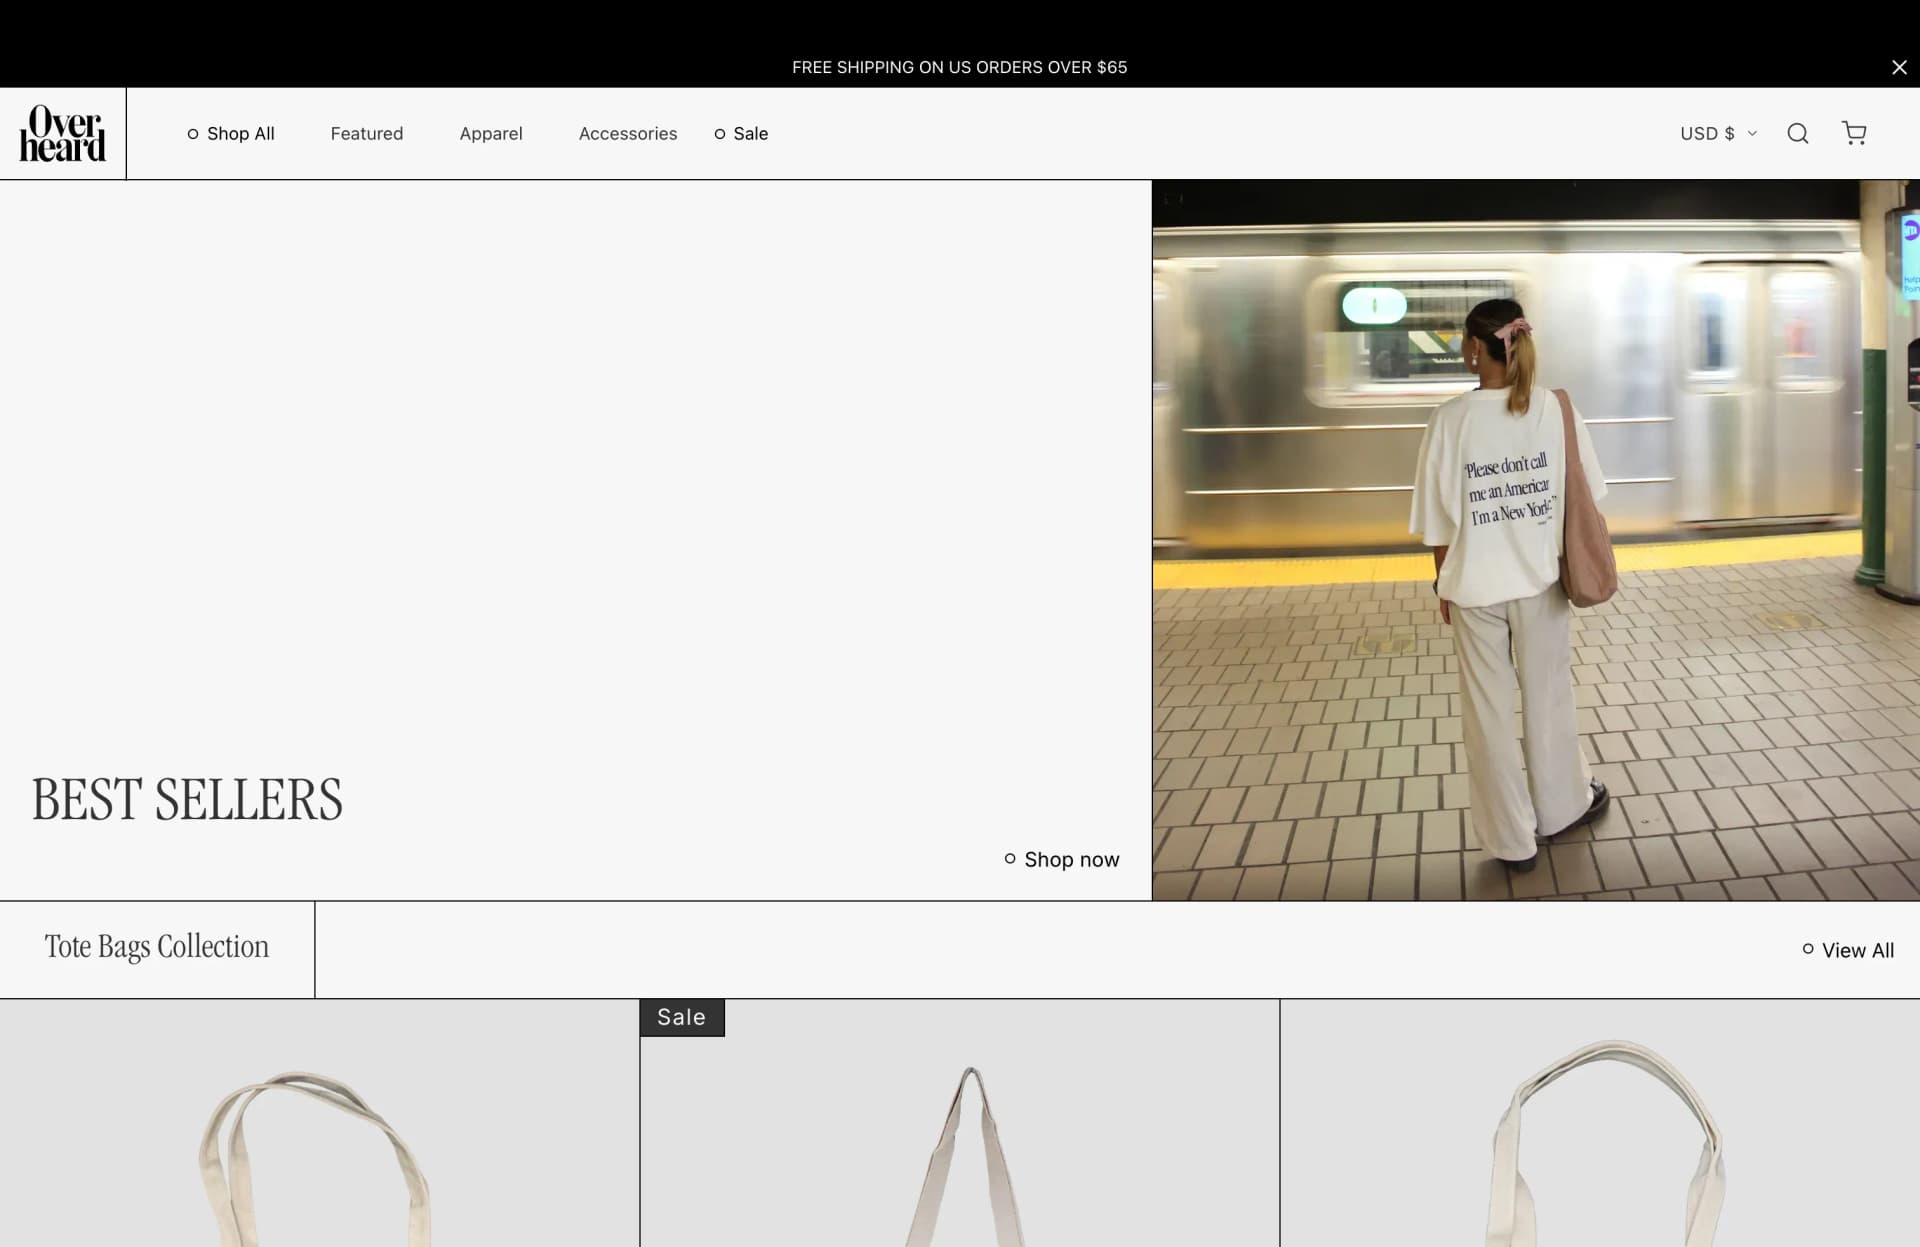Click the Overheard logo
1920x1247 pixels.
(x=63, y=133)
